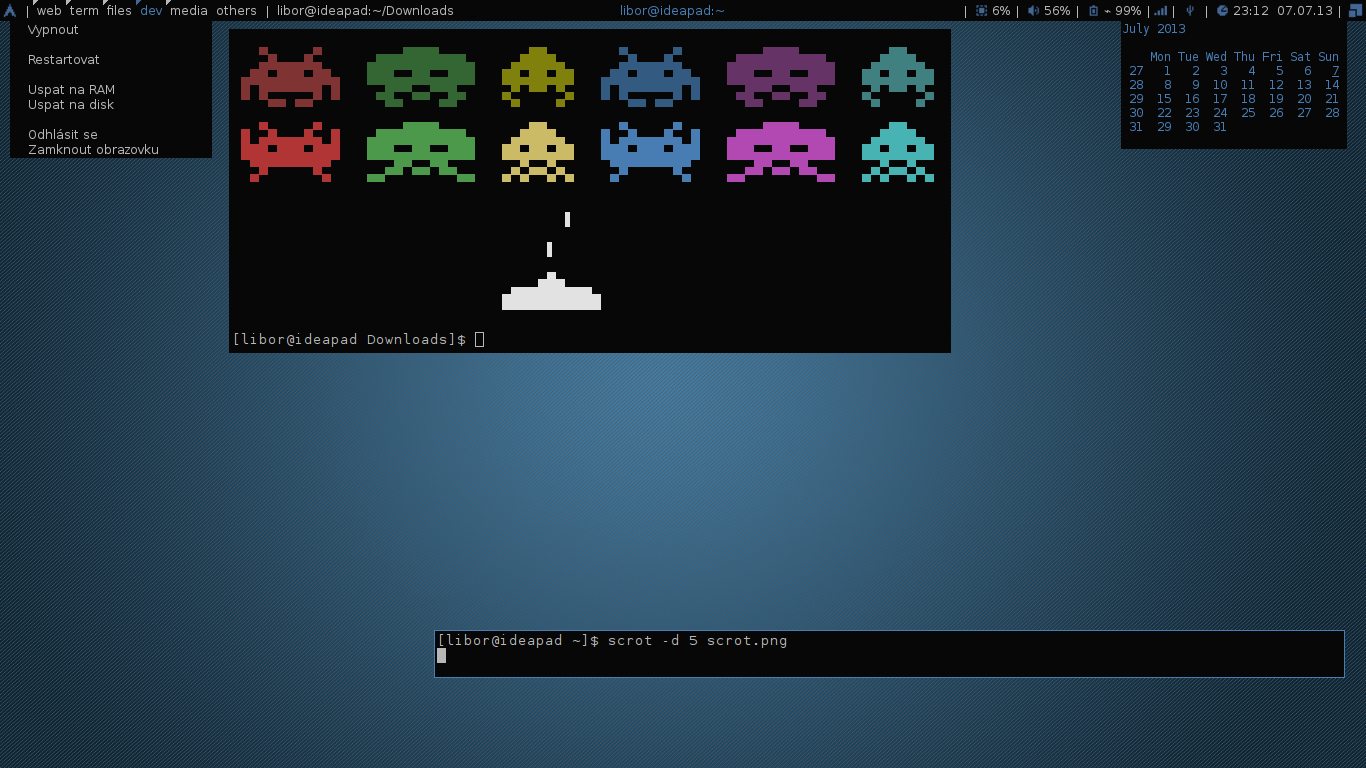The image size is (1366, 768).
Task: Open the Arch logo launcher menu
Action: (x=10, y=11)
